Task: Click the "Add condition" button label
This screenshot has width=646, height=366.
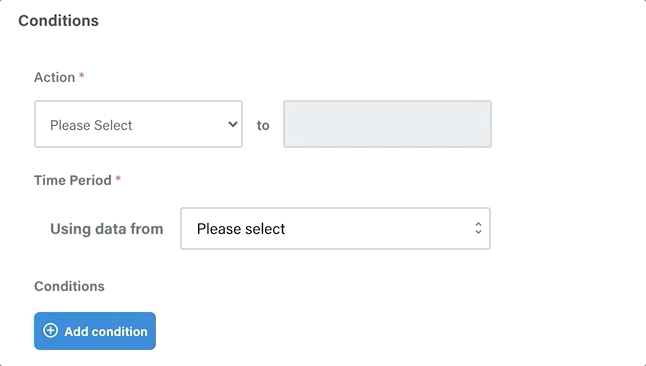Action: click(106, 331)
